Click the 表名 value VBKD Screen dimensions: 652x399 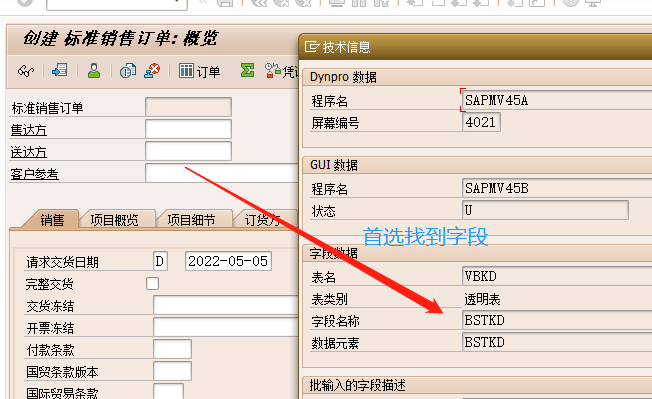coord(557,276)
